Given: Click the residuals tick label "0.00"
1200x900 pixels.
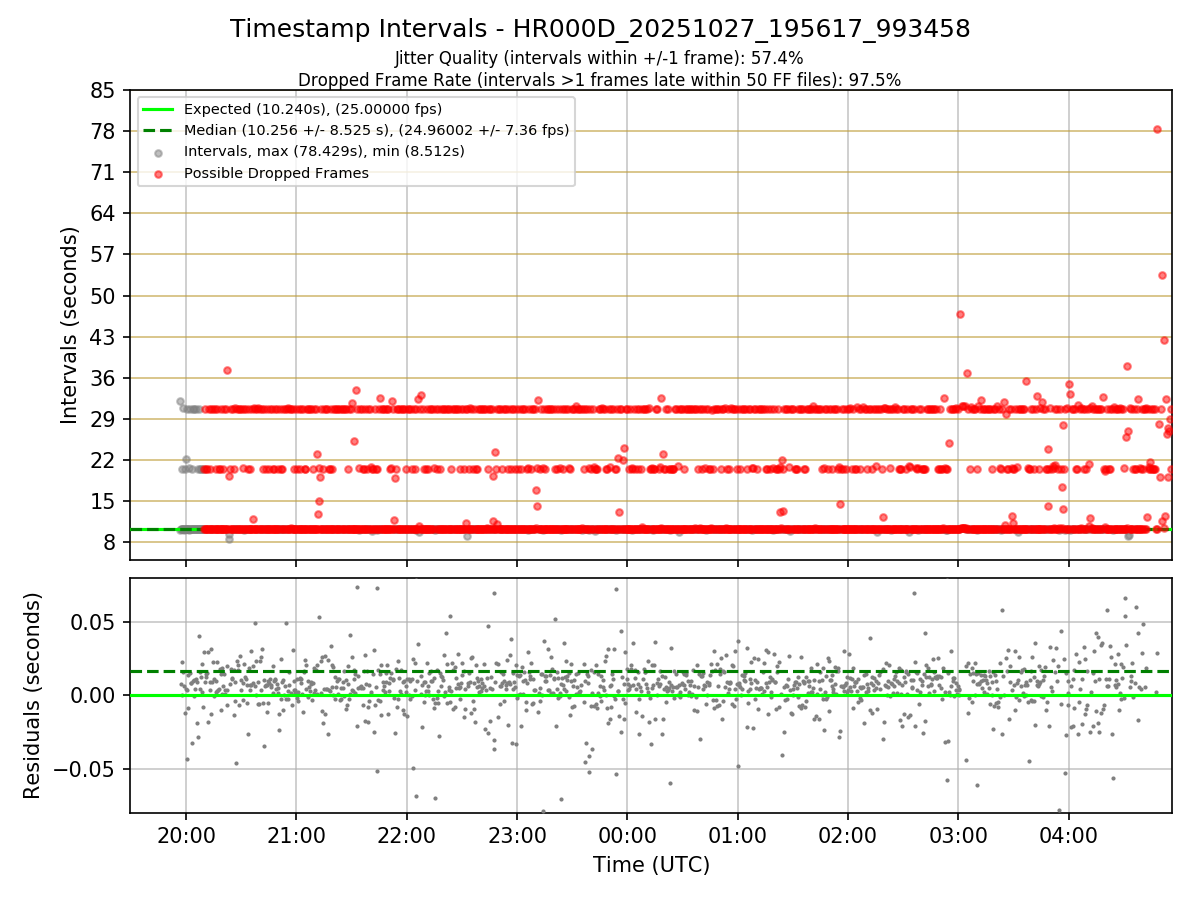Looking at the screenshot, I should 94,695.
